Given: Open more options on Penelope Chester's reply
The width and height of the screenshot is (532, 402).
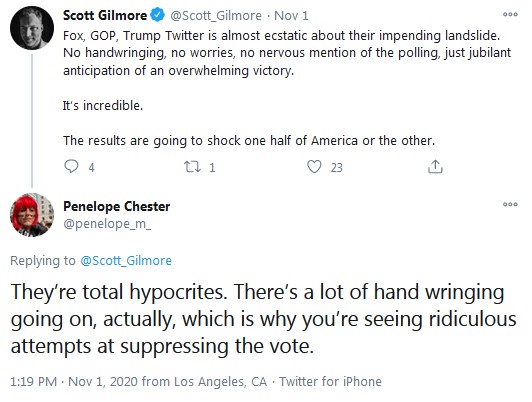Looking at the screenshot, I should 510,205.
